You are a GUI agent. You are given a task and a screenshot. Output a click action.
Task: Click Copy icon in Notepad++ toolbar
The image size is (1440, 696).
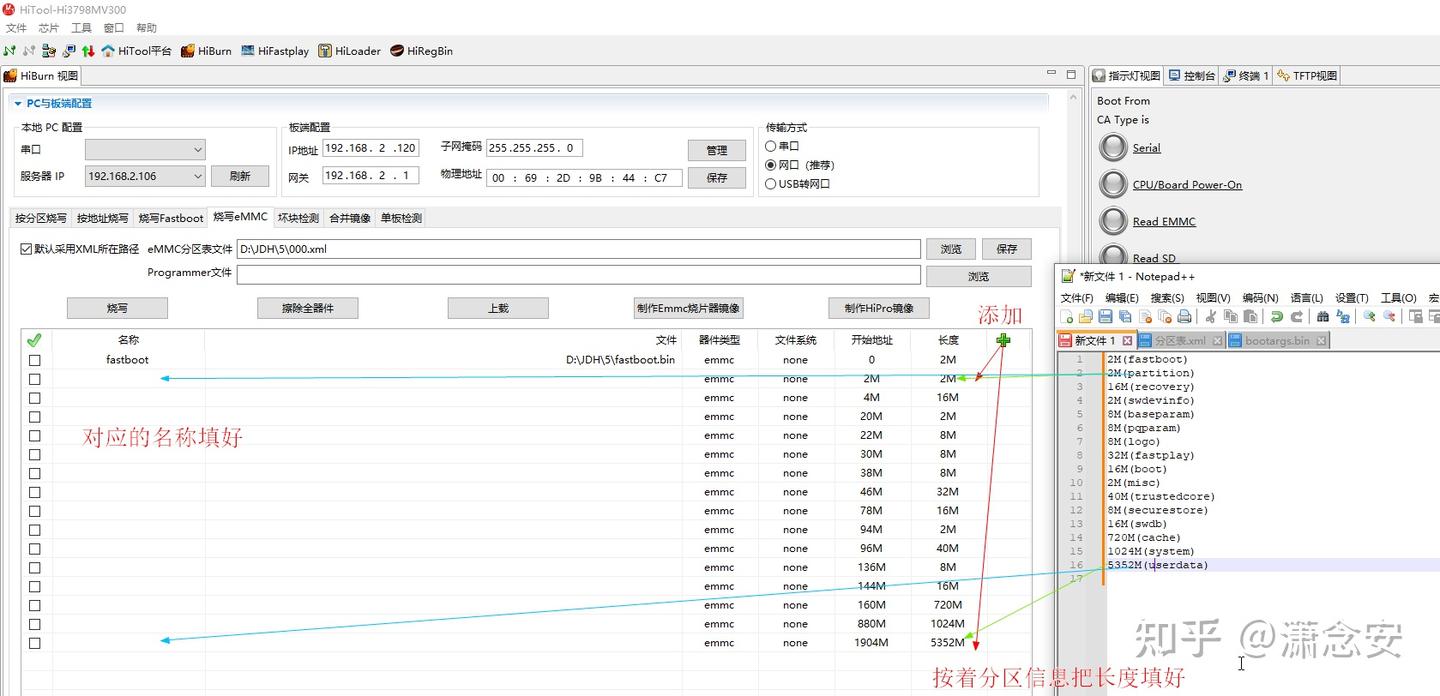[1230, 316]
